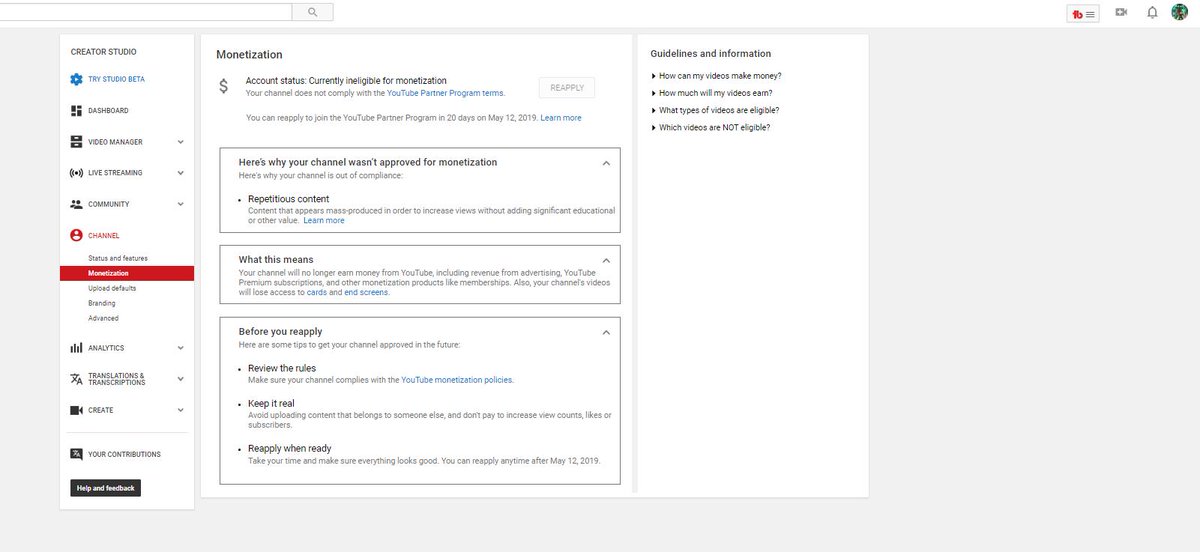This screenshot has width=1200, height=552.
Task: Click the Video Manager icon
Action: [77, 142]
